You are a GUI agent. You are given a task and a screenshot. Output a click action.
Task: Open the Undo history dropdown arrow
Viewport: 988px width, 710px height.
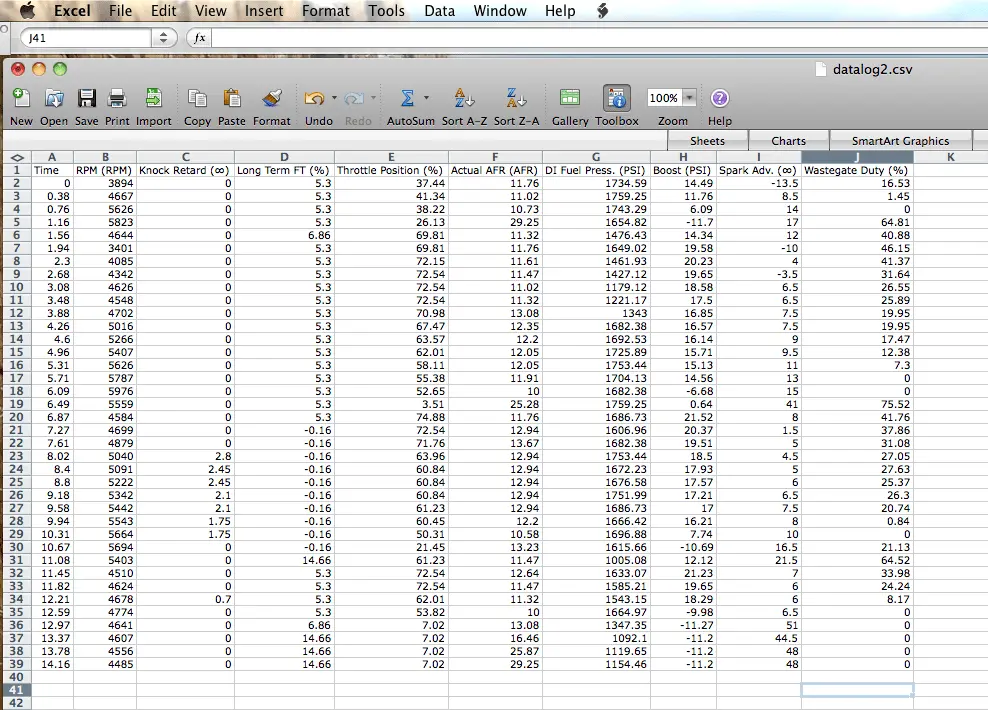[x=334, y=98]
